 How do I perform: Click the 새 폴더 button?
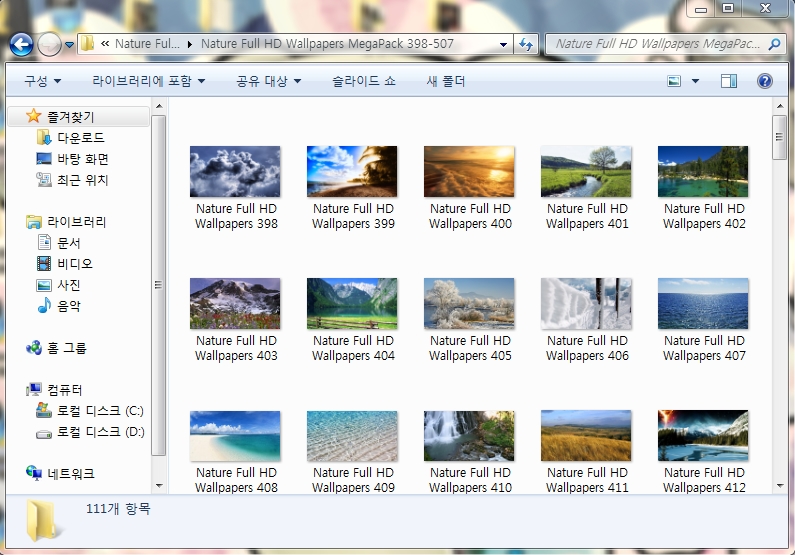[x=445, y=81]
